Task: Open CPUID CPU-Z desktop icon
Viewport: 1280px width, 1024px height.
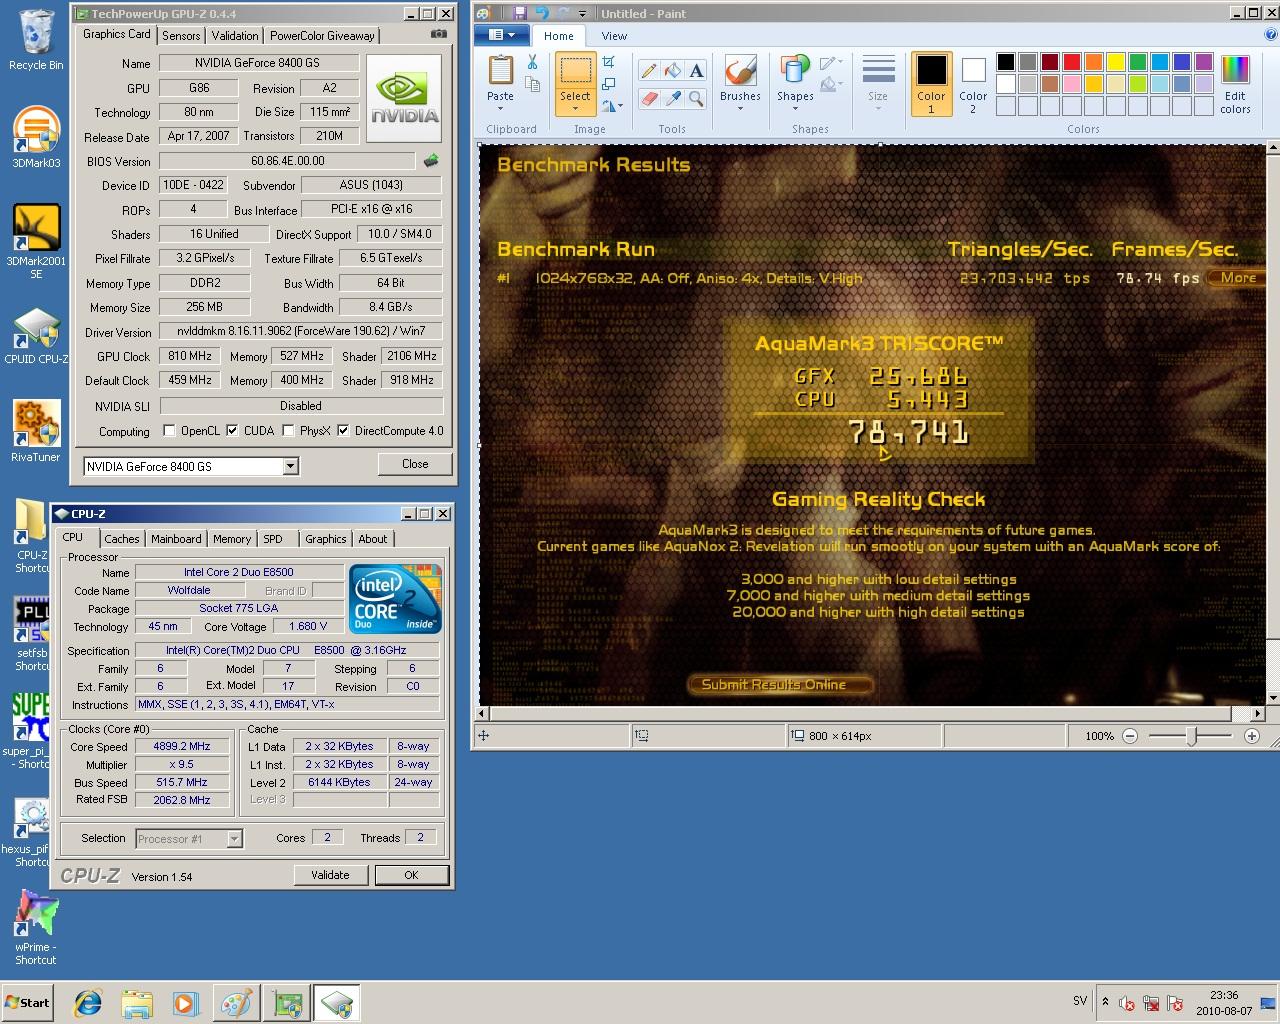Action: click(x=36, y=335)
